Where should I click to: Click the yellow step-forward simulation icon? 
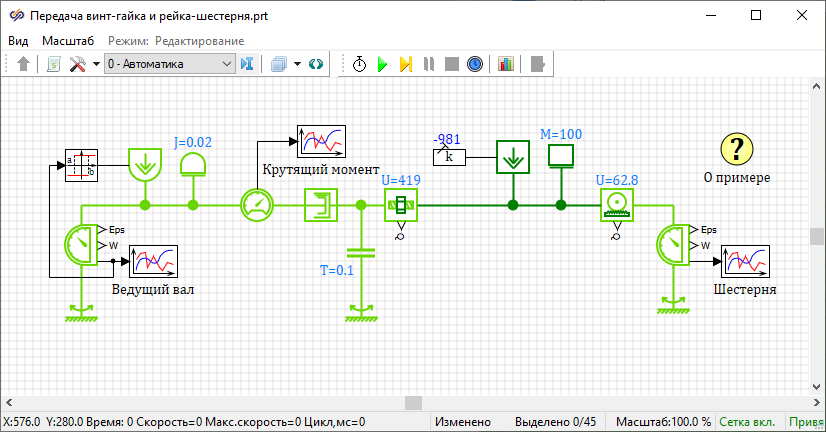pyautogui.click(x=405, y=64)
